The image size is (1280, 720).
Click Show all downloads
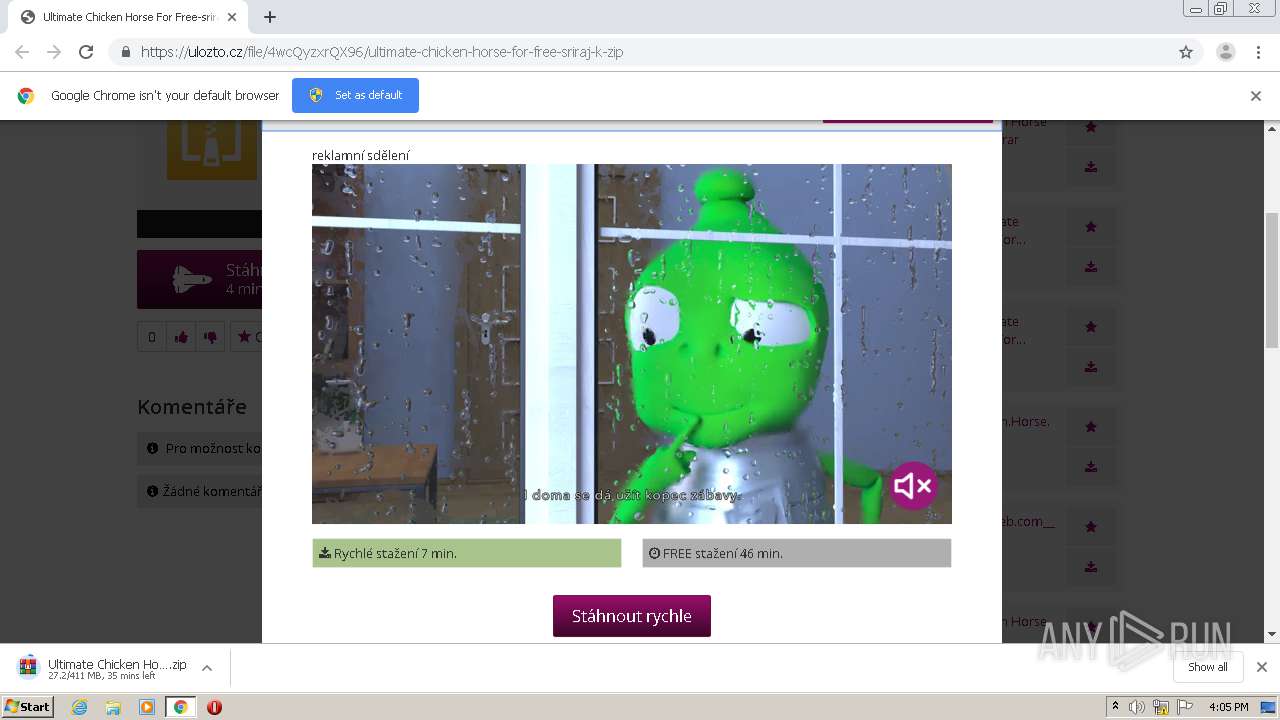(x=1208, y=667)
